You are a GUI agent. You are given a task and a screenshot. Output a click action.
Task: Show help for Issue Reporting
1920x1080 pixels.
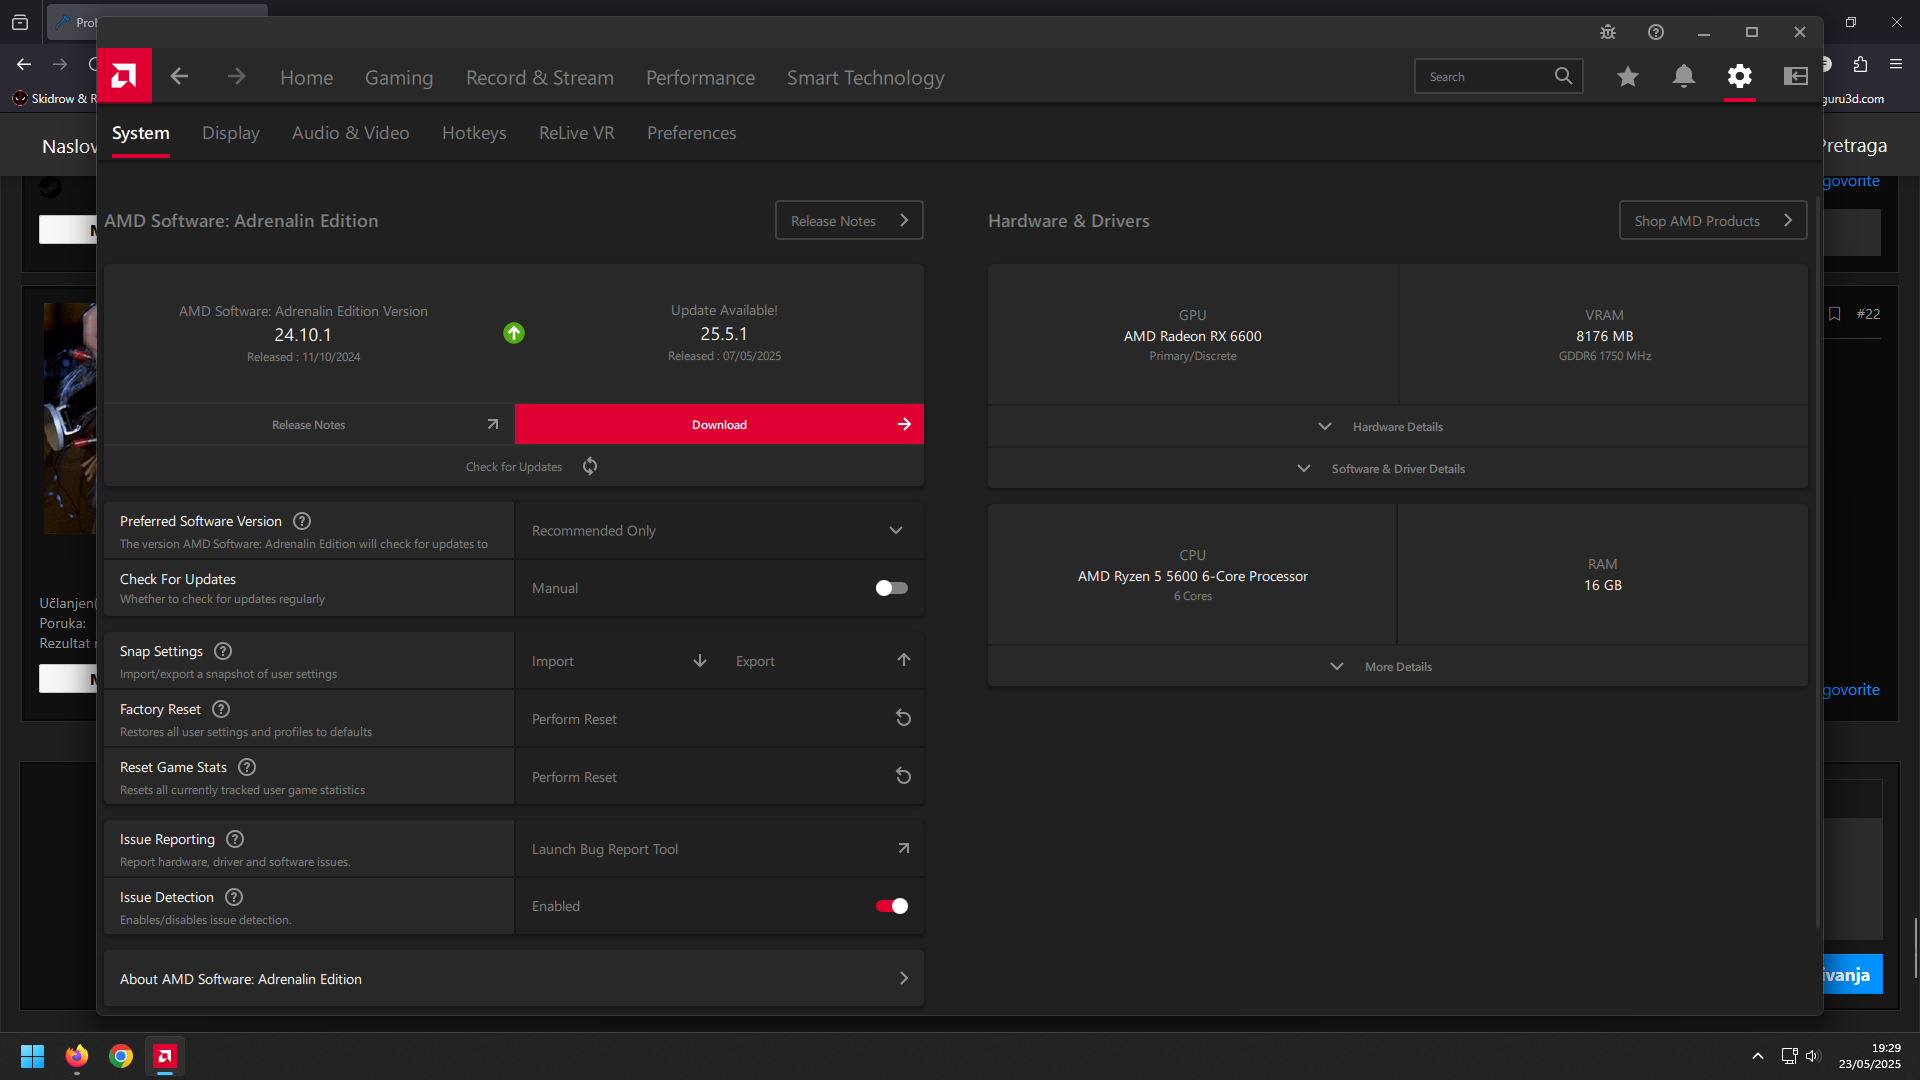coord(235,839)
